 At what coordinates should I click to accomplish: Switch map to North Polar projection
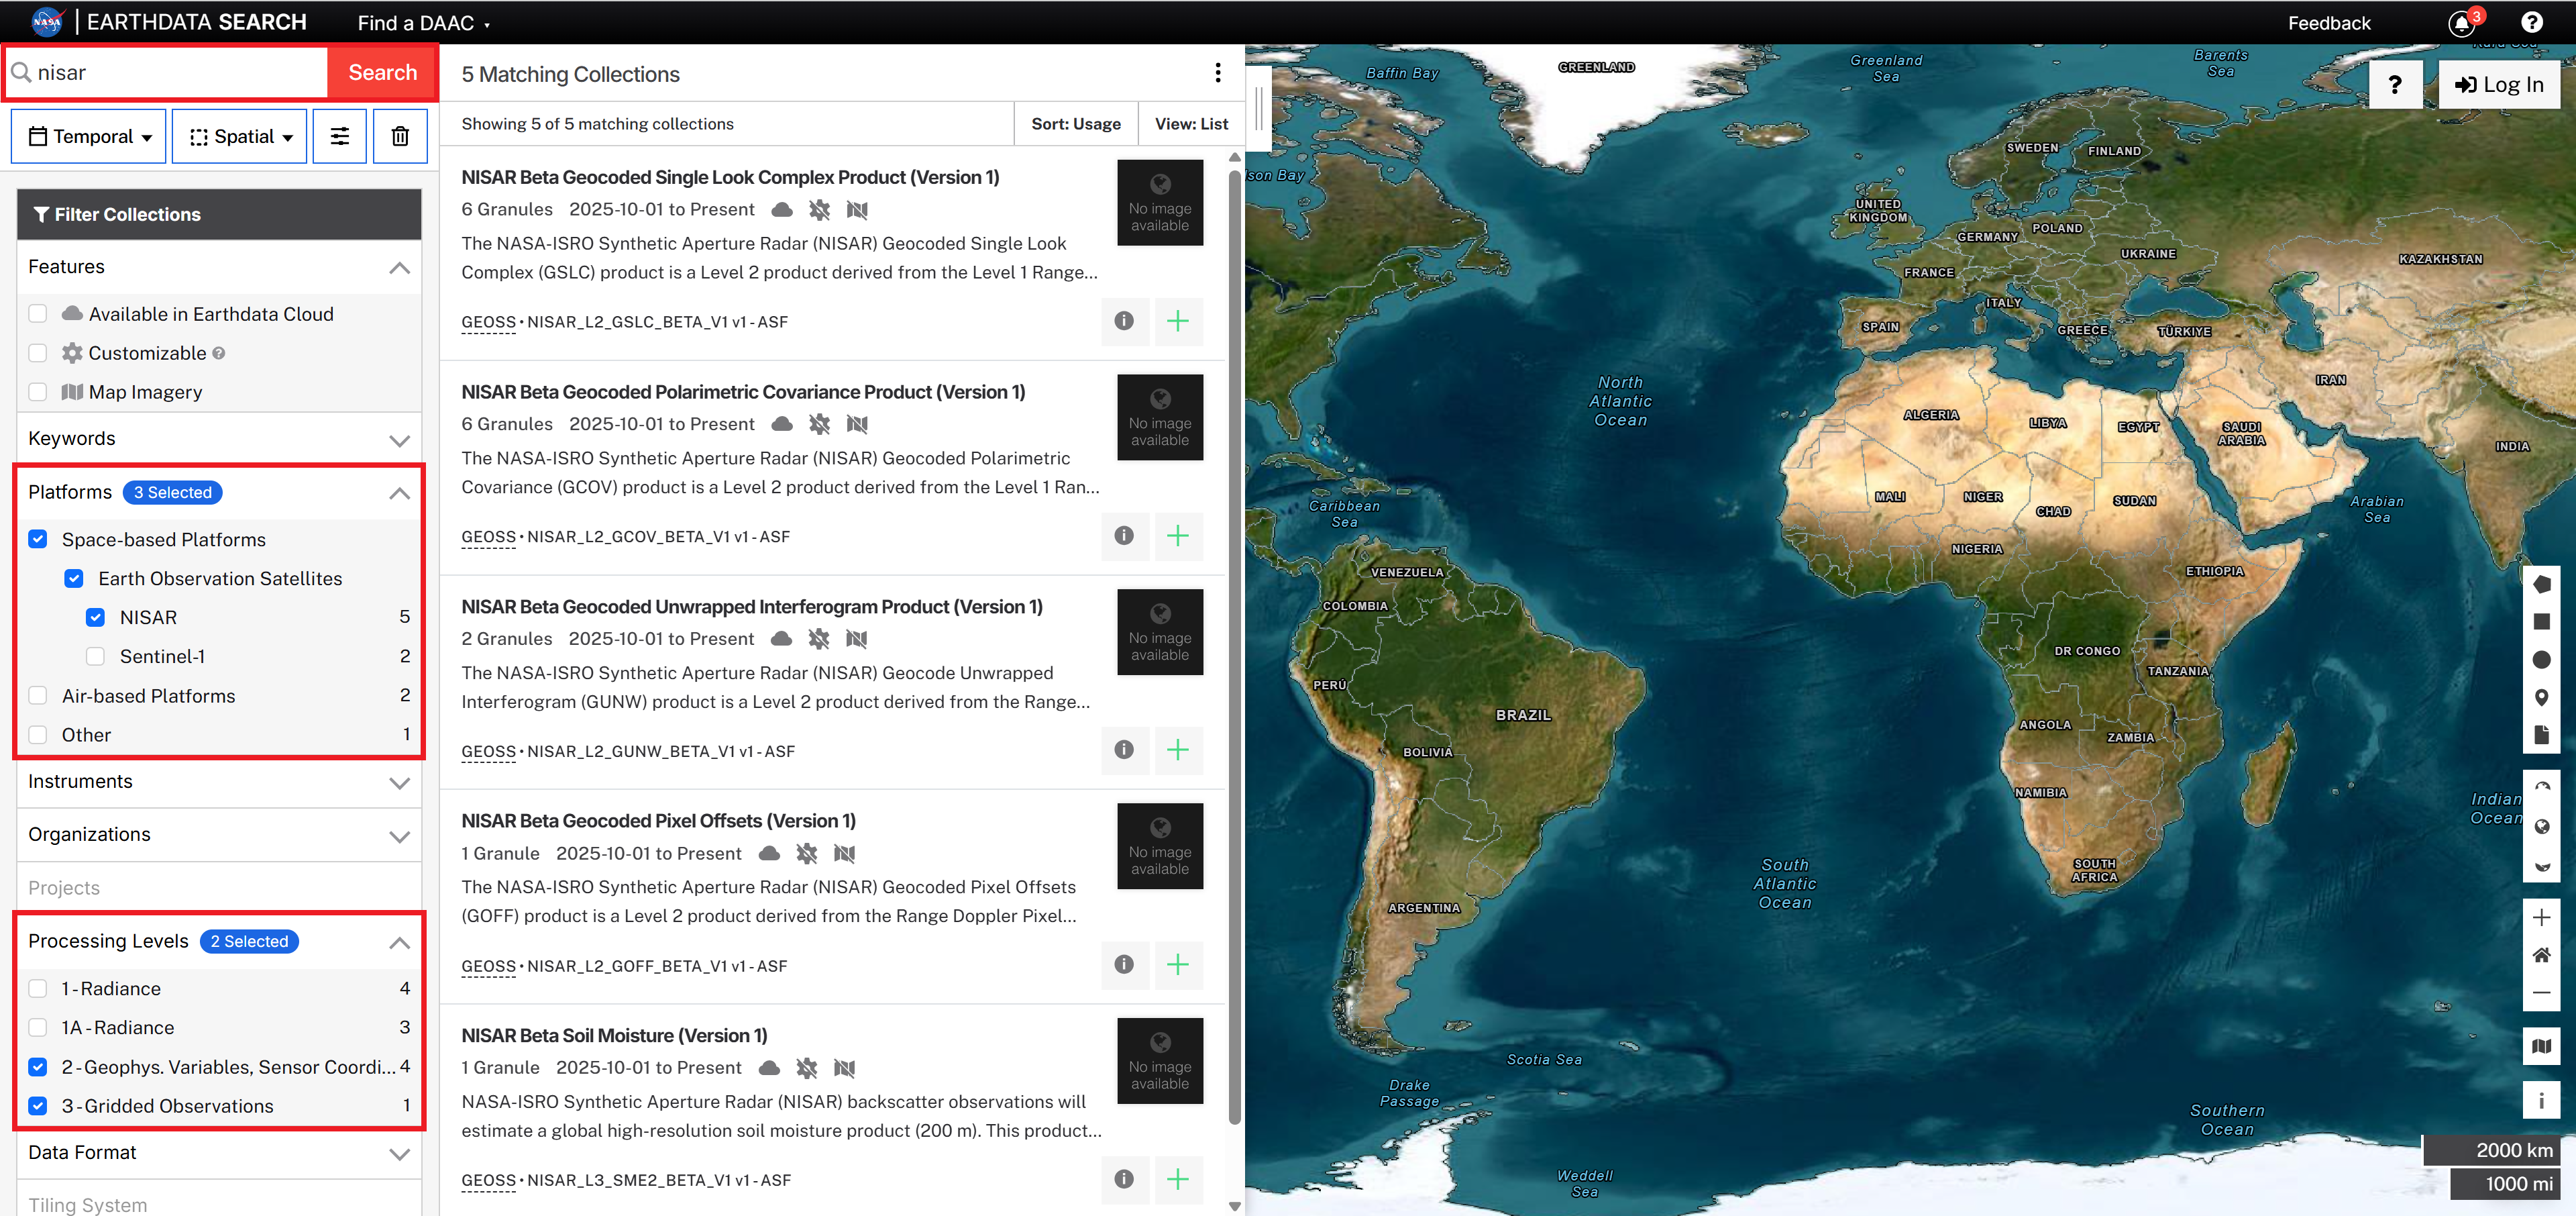pyautogui.click(x=2543, y=787)
